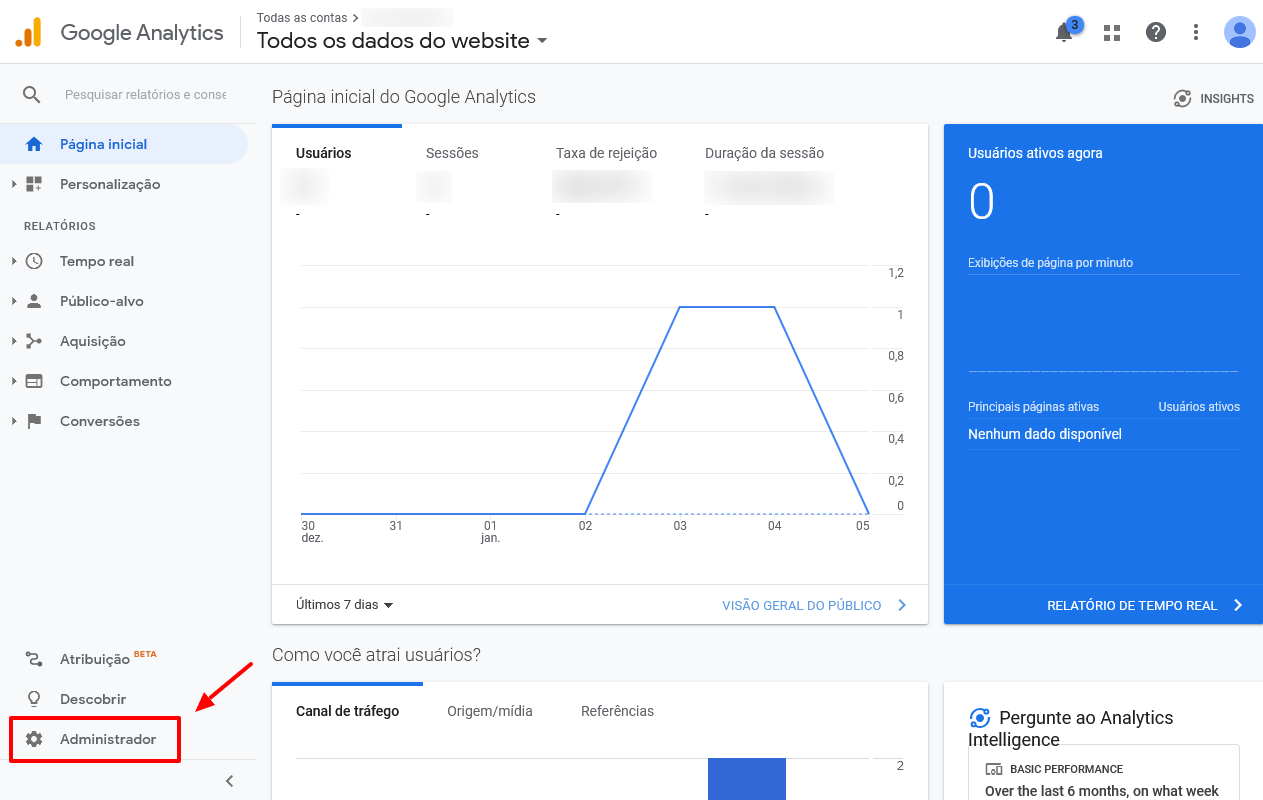
Task: Open the Todos os dados do website dropdown
Action: 403,41
